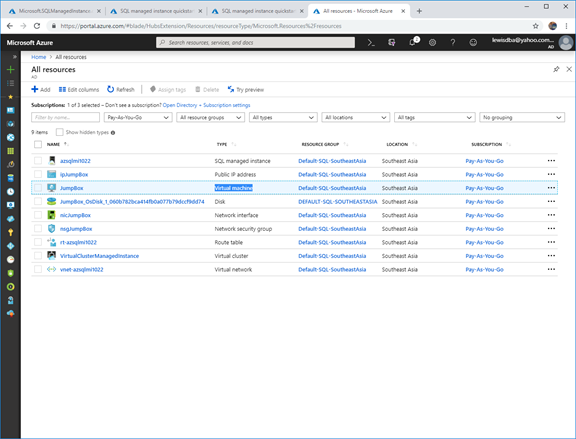576x439 pixels.
Task: Click the account avatar picture
Action: (x=566, y=43)
